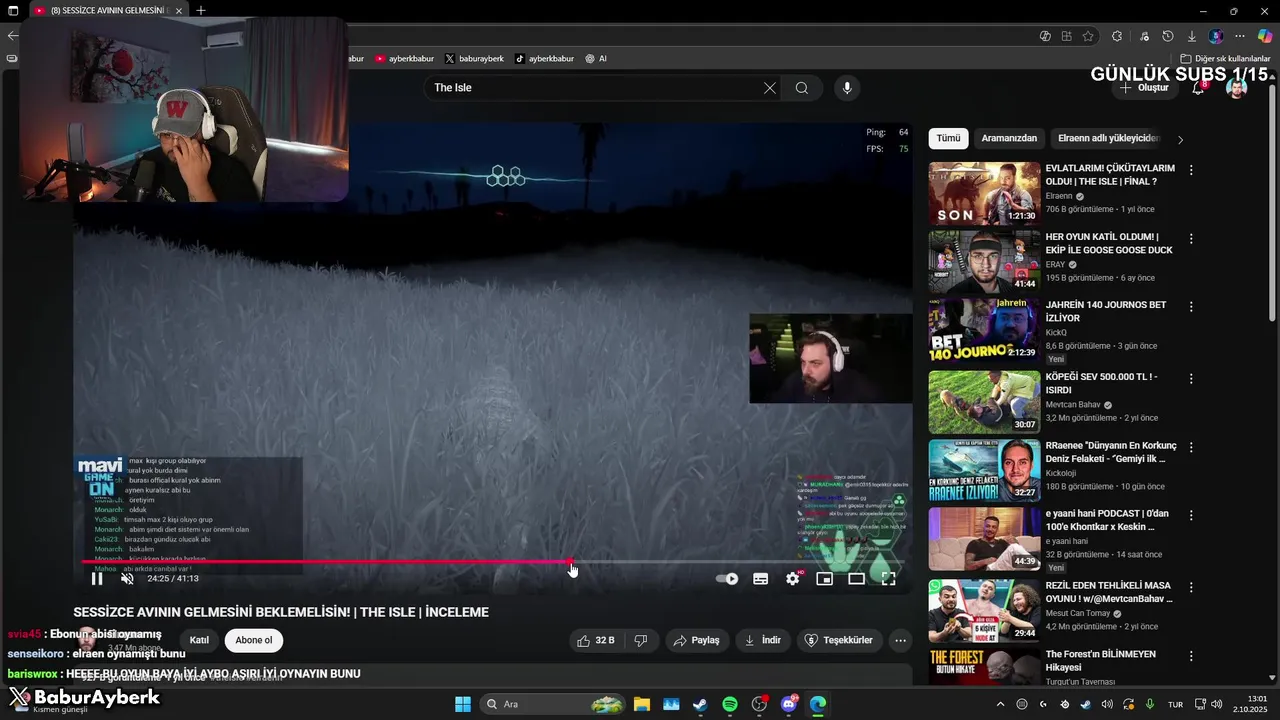Pause the YouTube video
1280x720 pixels.
point(97,578)
